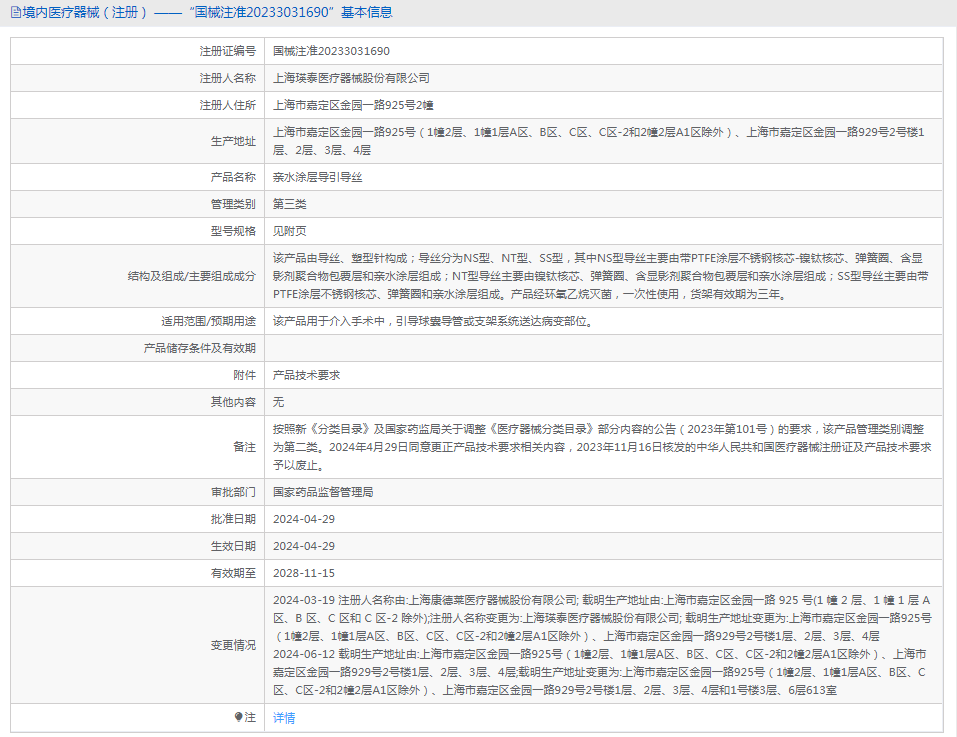957x737 pixels.
Task: Select model spec value 见附页
Action: (290, 231)
